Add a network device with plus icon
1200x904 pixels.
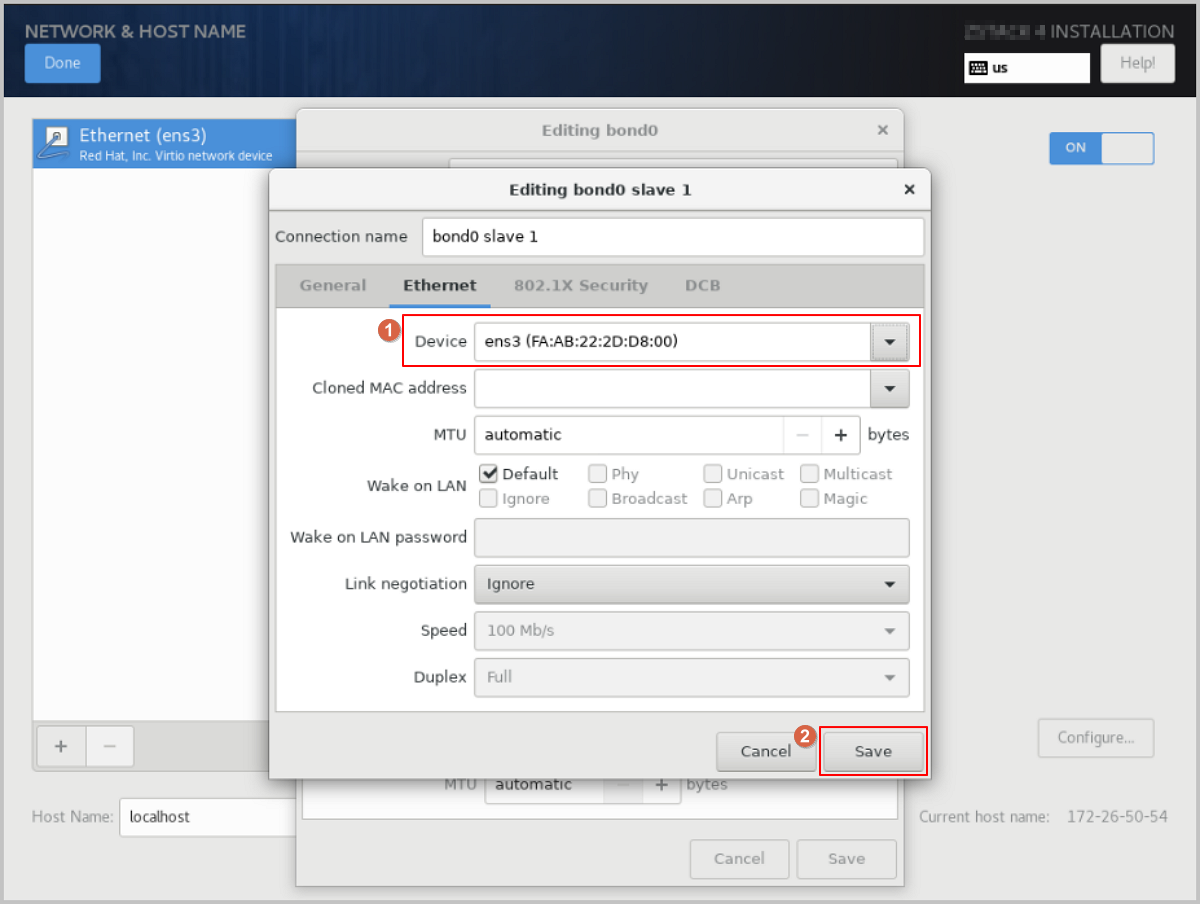click(x=61, y=746)
